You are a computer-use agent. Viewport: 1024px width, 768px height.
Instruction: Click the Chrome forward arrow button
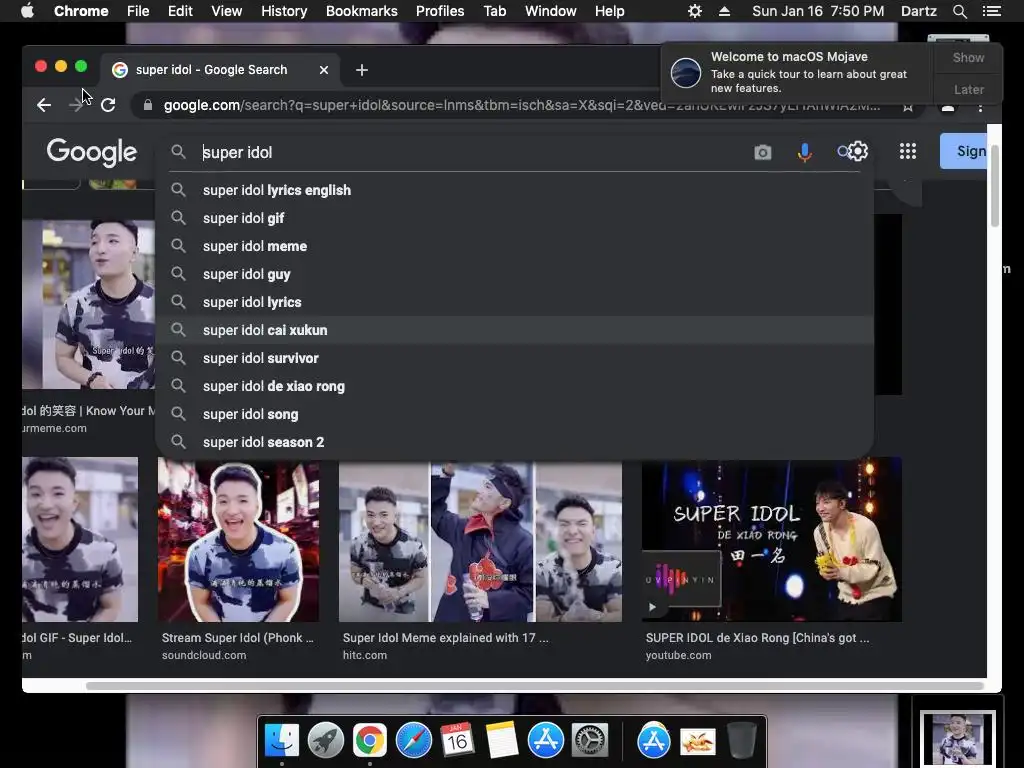tap(76, 104)
